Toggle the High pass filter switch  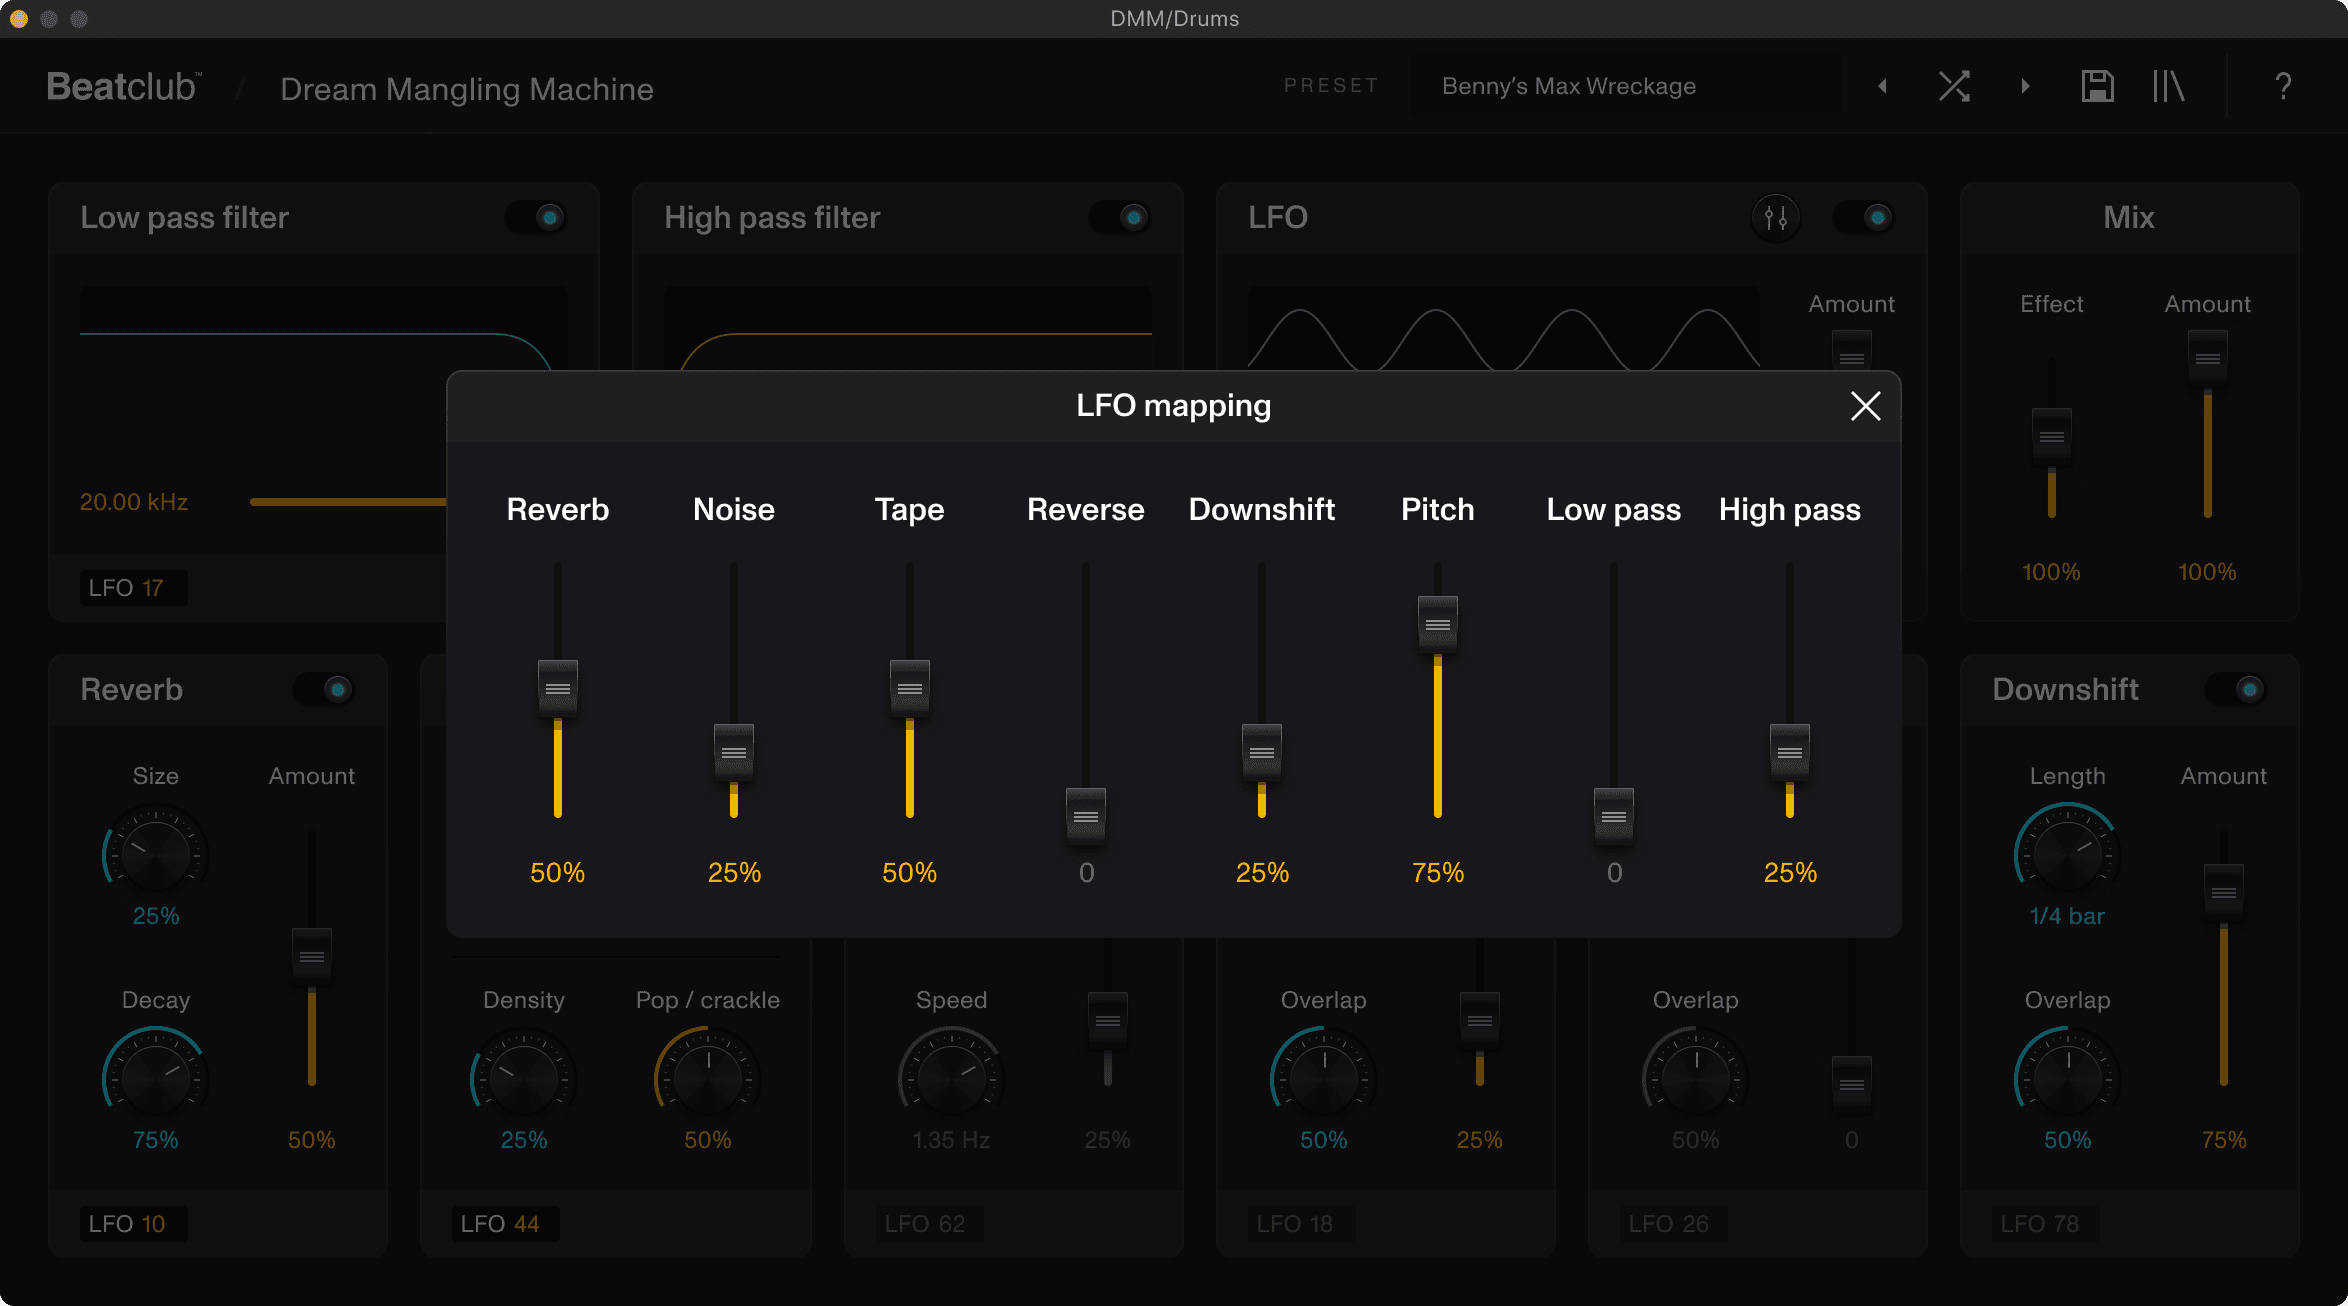coord(1122,217)
